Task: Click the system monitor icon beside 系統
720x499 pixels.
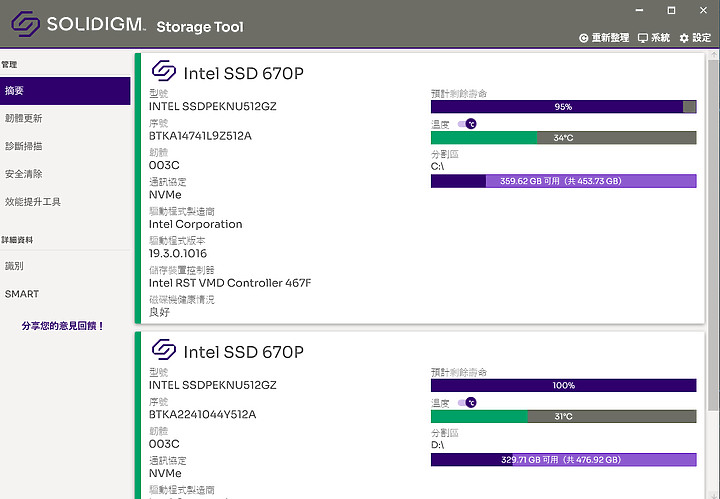Action: [x=643, y=38]
